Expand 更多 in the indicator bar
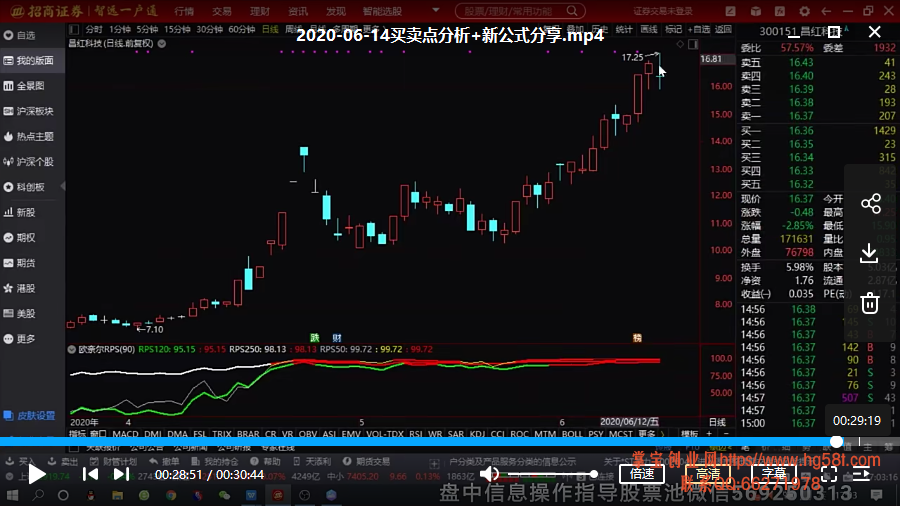Viewport: 900px width, 506px height. coord(649,434)
